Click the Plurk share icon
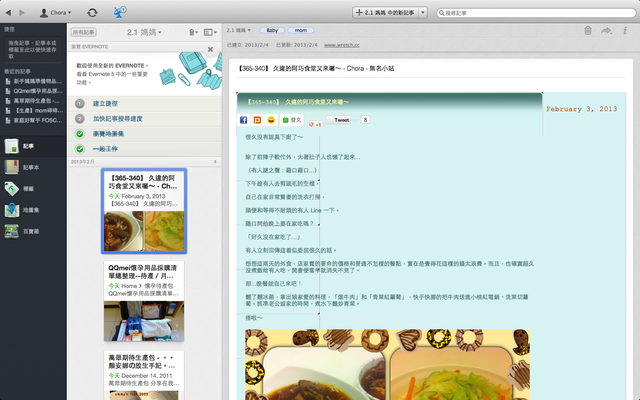640x400 pixels. pyautogui.click(x=257, y=120)
